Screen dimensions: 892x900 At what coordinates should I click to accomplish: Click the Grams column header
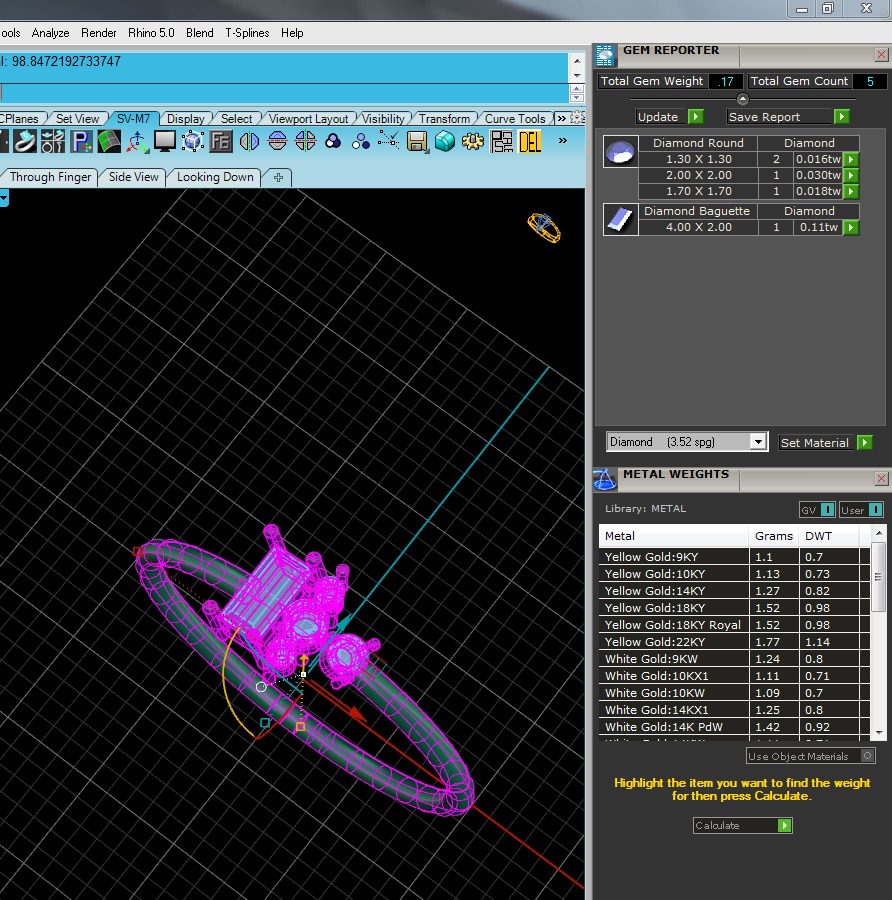(x=774, y=536)
